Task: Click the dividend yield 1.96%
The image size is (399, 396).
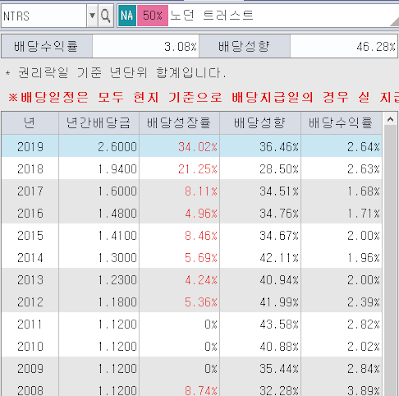Action: [363, 258]
